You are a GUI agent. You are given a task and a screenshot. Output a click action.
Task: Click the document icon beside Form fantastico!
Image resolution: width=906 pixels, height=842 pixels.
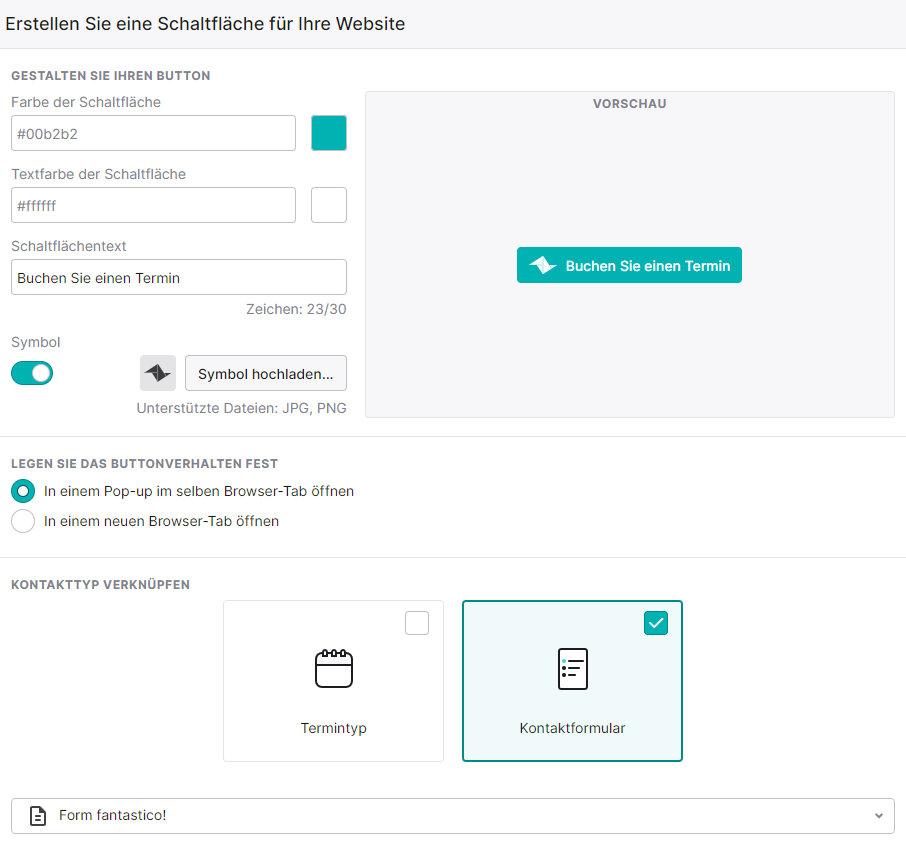click(38, 815)
